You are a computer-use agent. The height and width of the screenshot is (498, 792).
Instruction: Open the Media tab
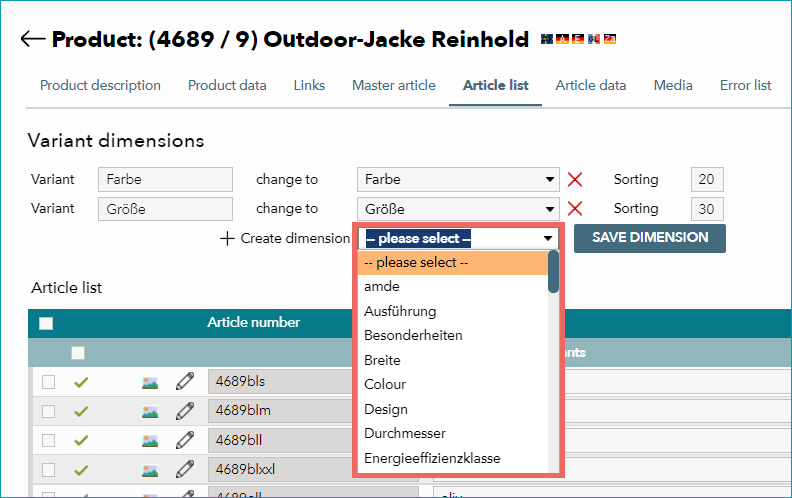(x=673, y=85)
